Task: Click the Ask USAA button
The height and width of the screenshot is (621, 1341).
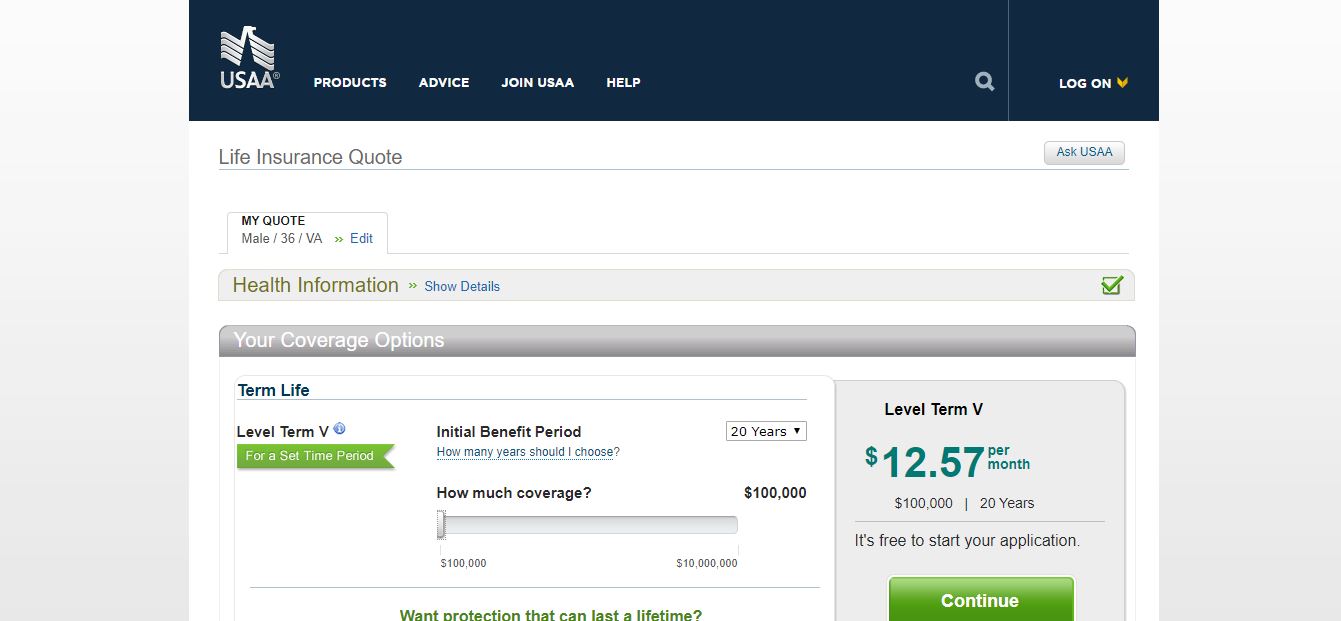Action: coord(1084,152)
